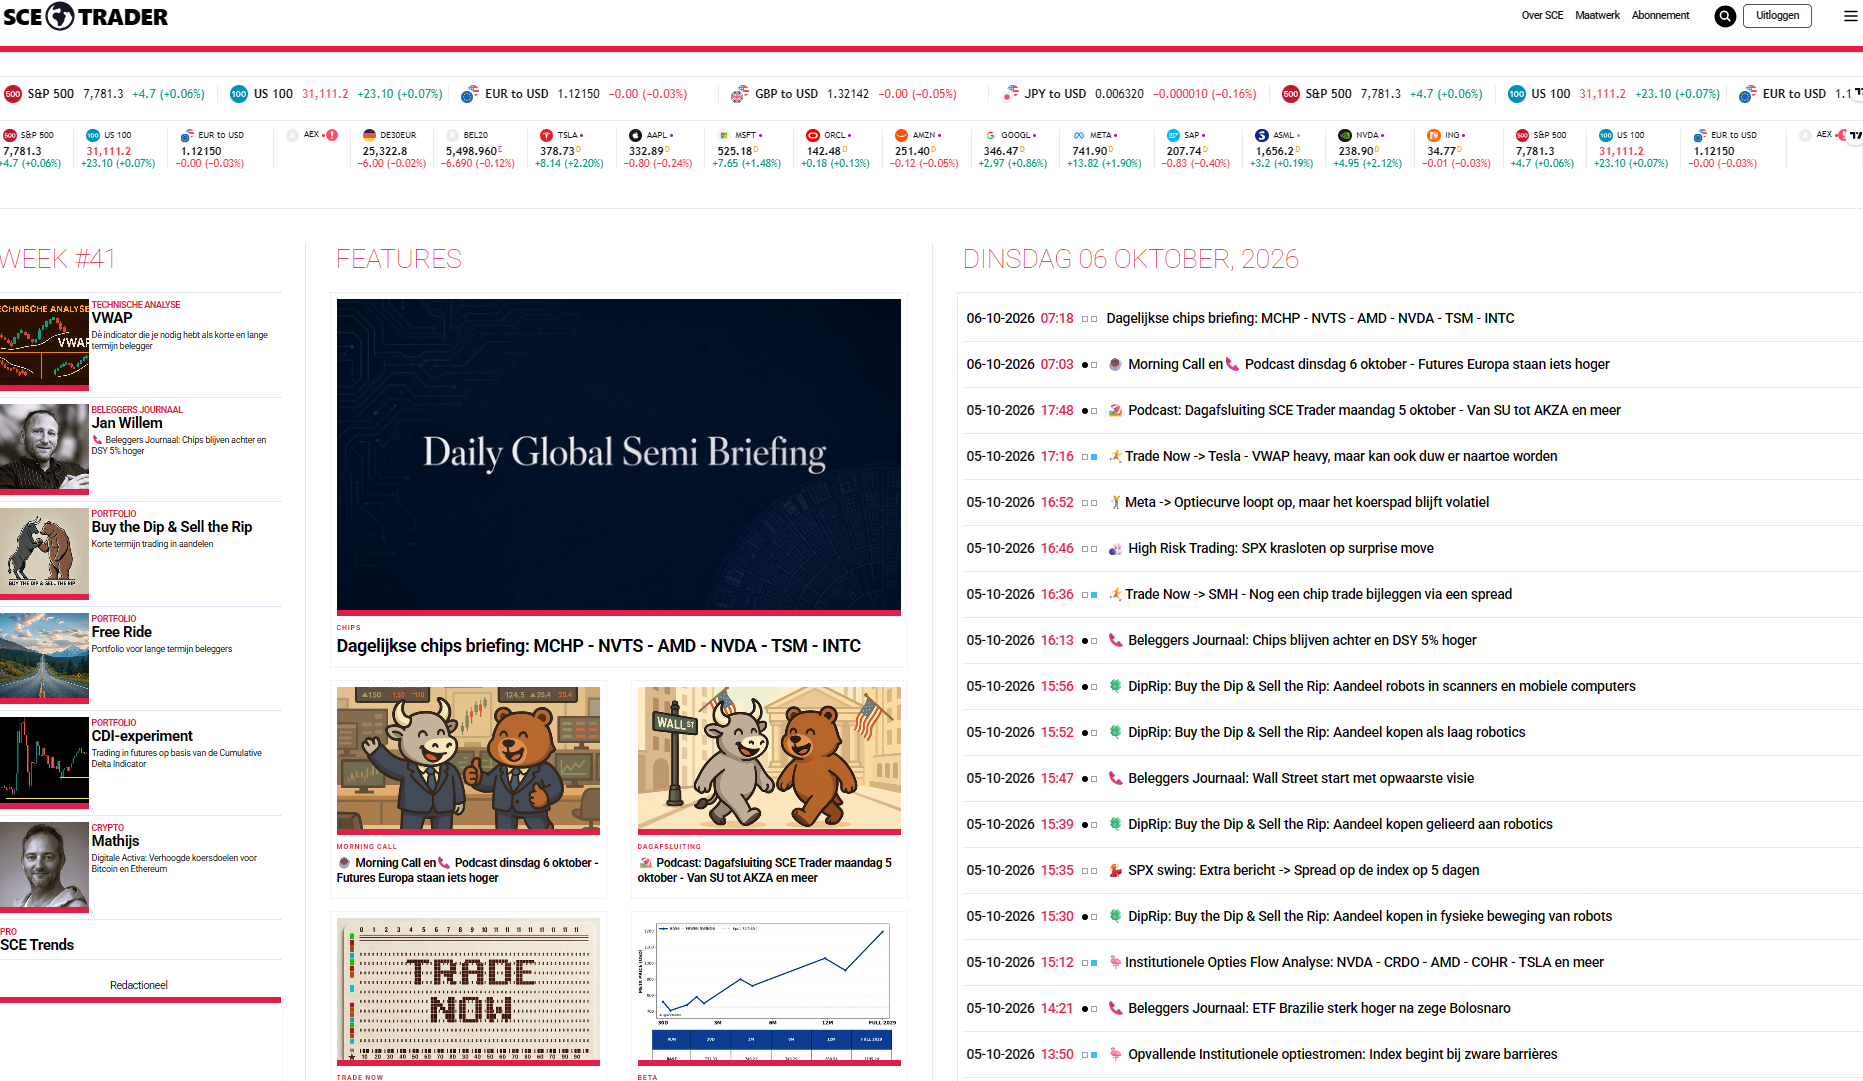Click the JPY to USD flag icon
The image size is (1863, 1081).
pyautogui.click(x=1010, y=94)
